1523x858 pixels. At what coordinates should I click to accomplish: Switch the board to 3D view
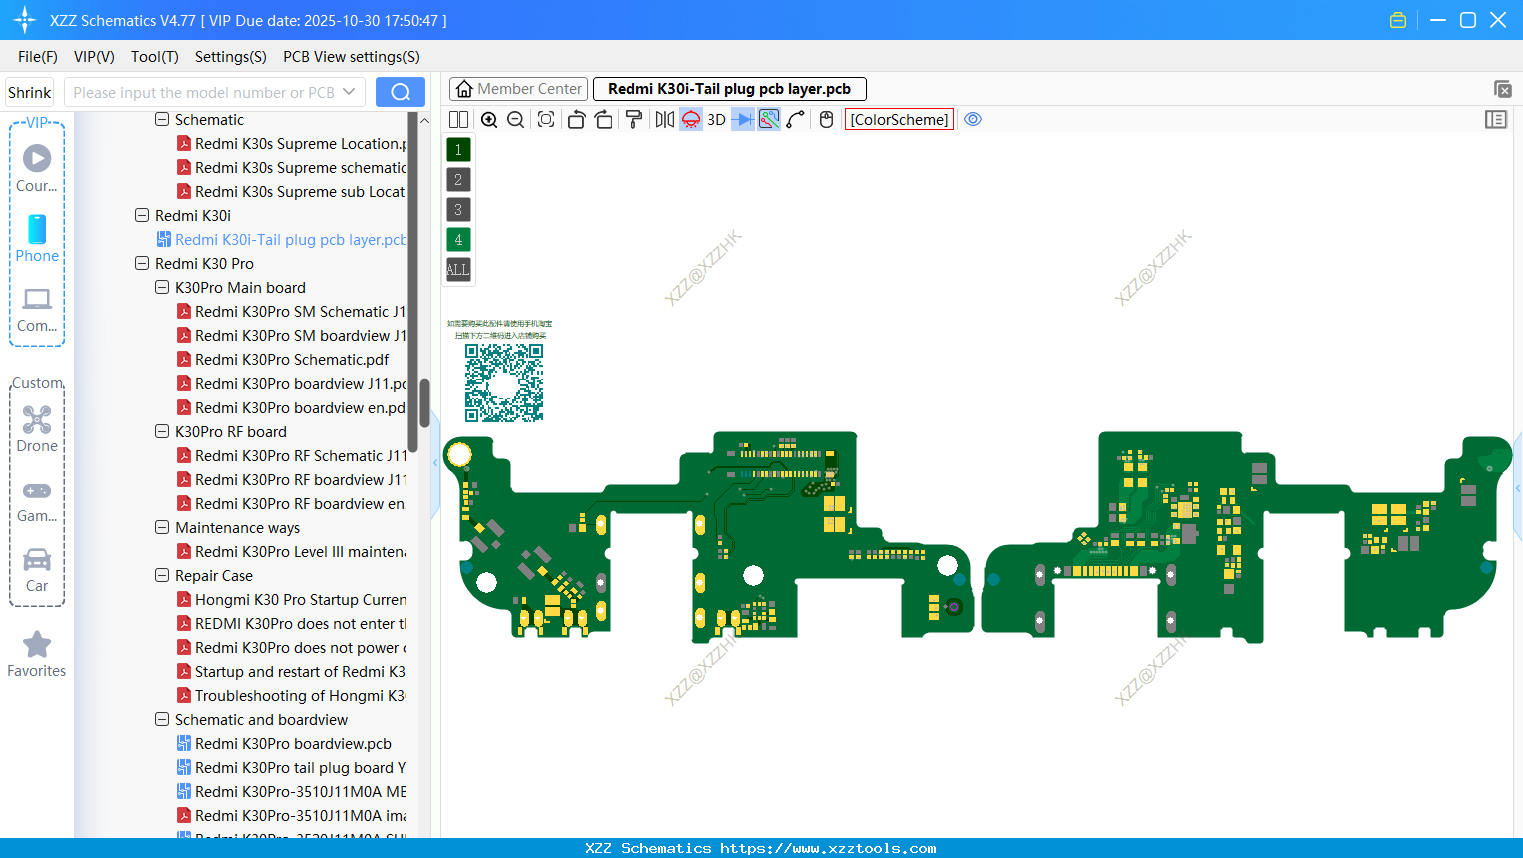[x=716, y=119]
